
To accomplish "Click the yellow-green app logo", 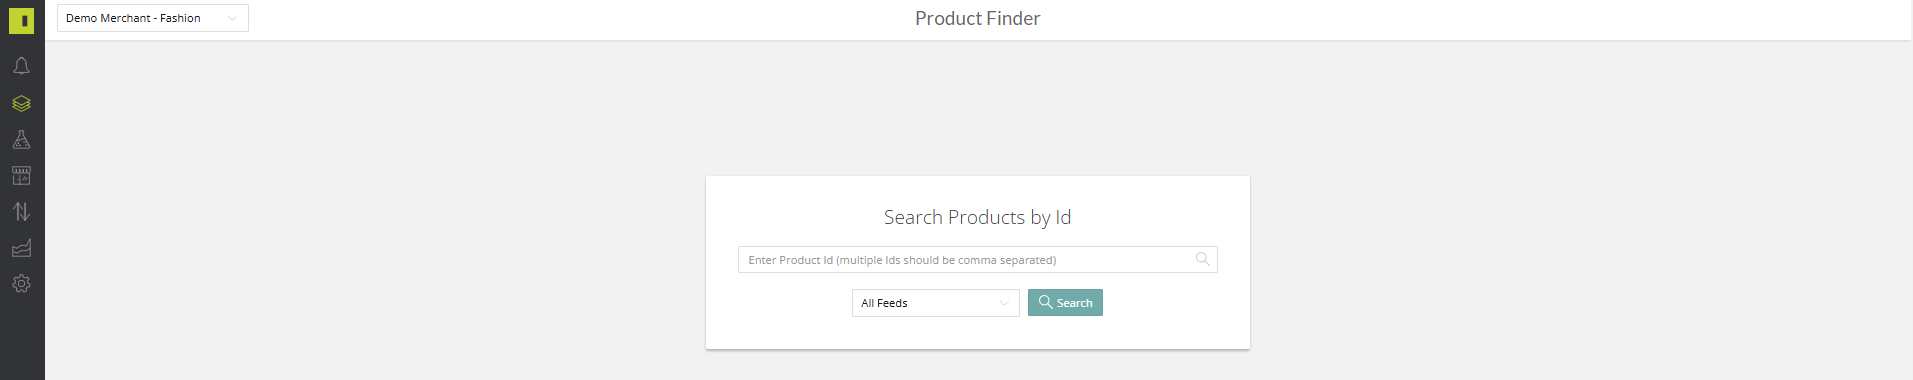I will point(21,20).
